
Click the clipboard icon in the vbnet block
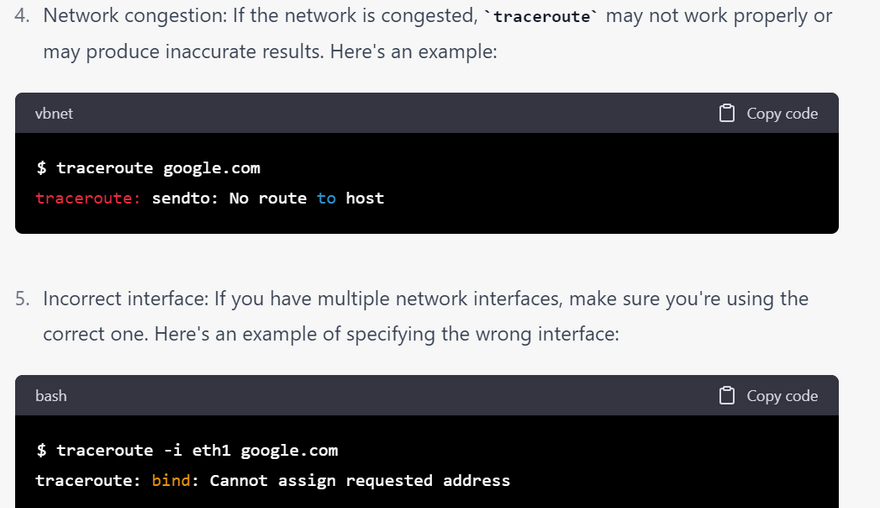(727, 114)
